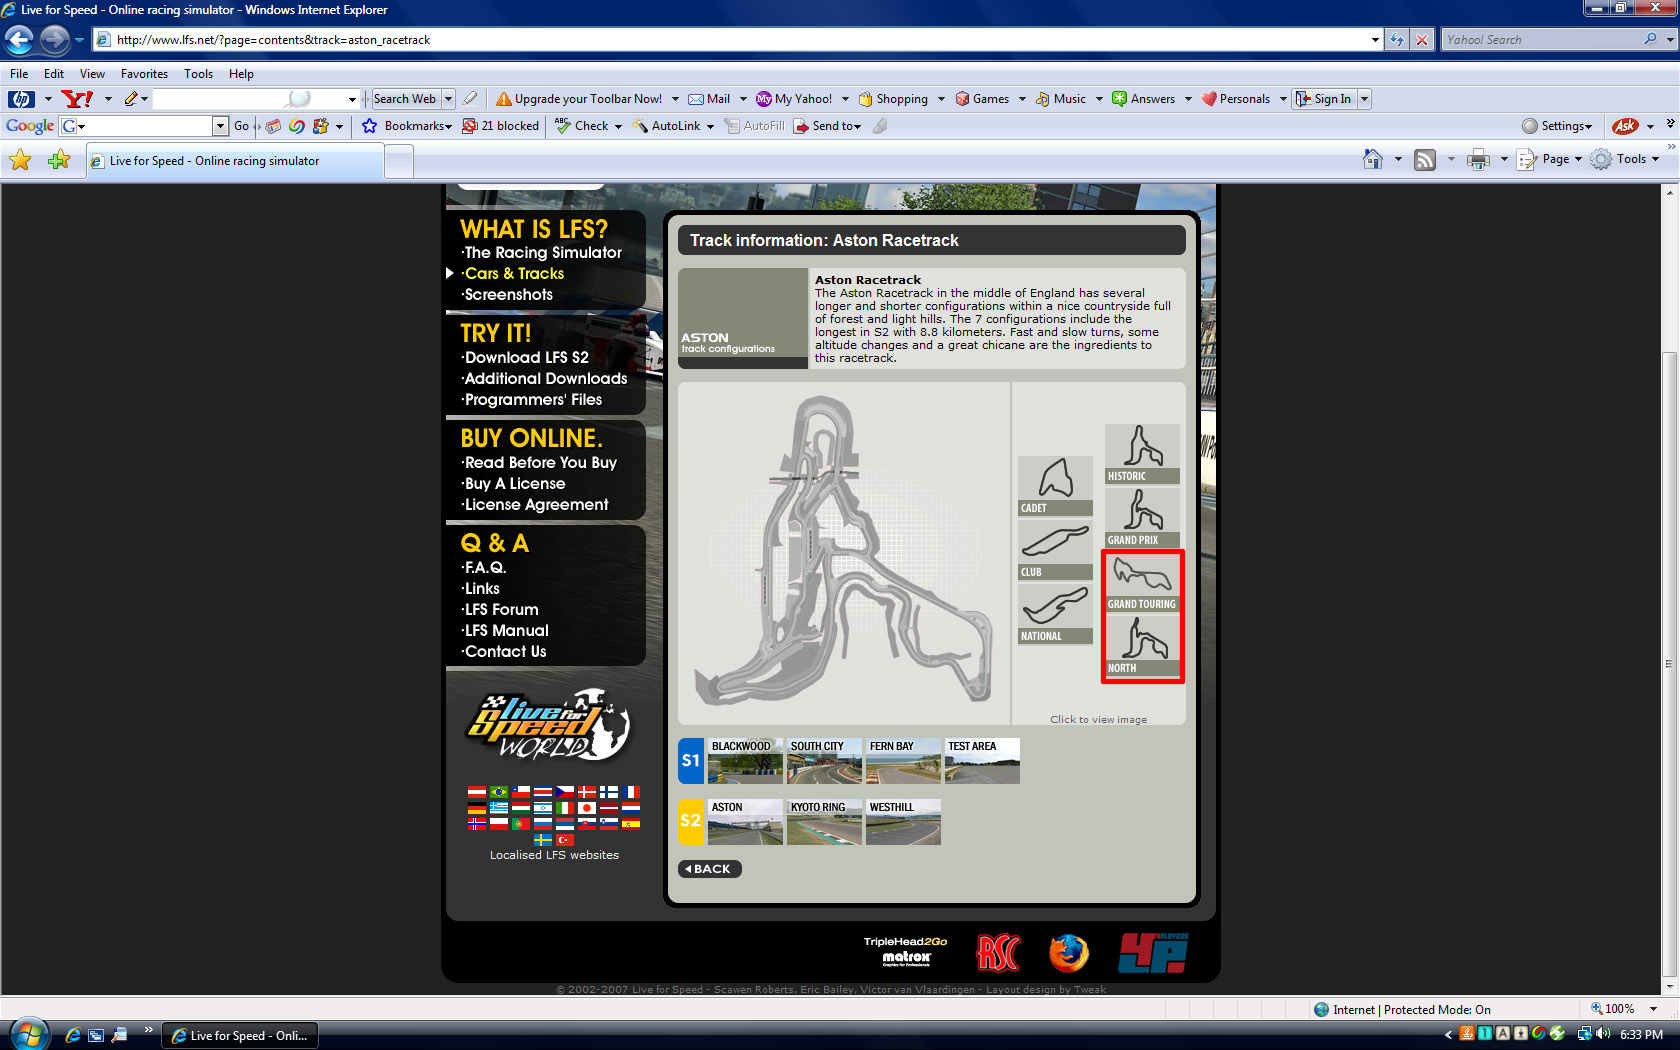Viewport: 1680px width, 1050px height.
Task: Click the Google Bookmarks star icon
Action: pos(369,126)
